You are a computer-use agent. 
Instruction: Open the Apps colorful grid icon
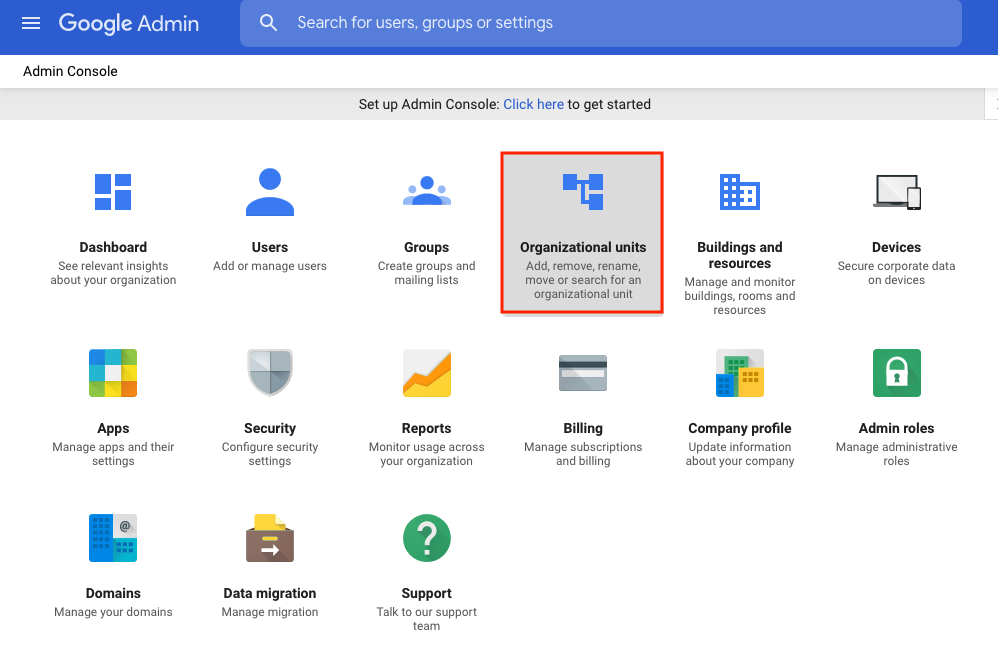[x=113, y=373]
